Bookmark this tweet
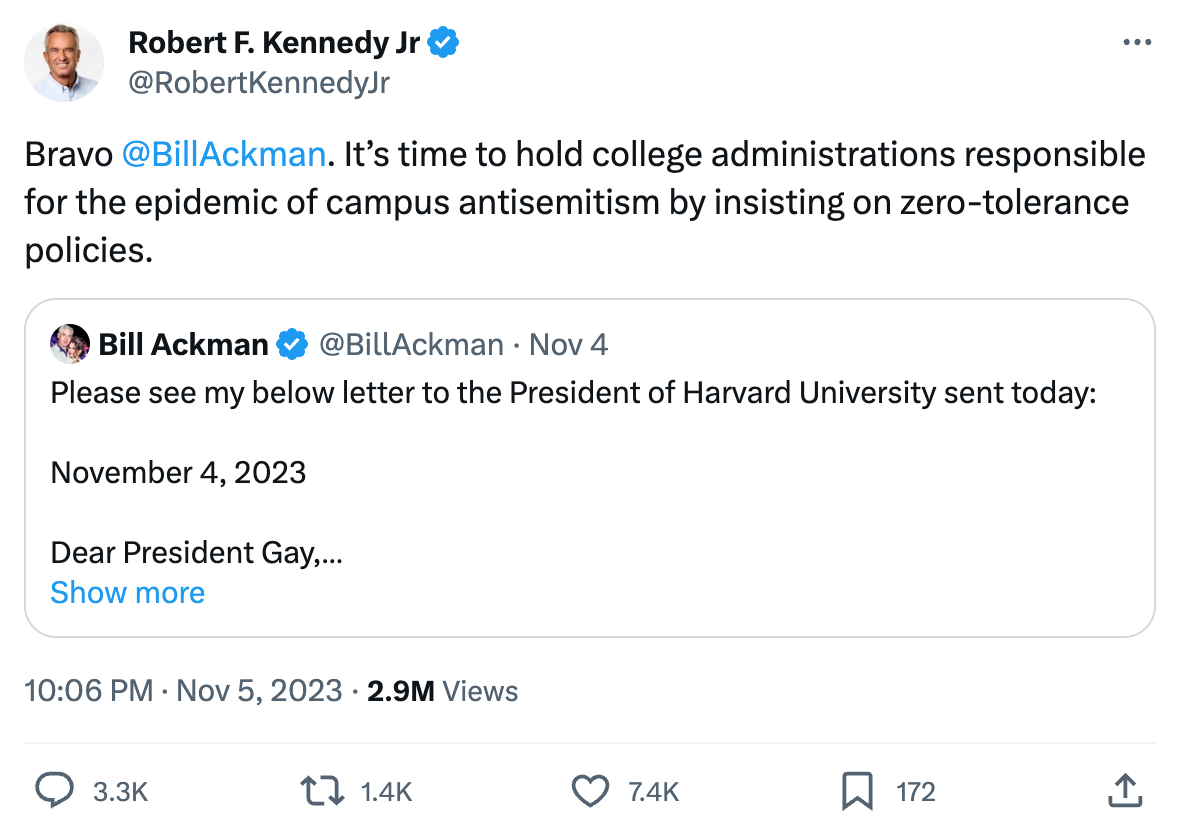The image size is (1184, 828). 858,791
